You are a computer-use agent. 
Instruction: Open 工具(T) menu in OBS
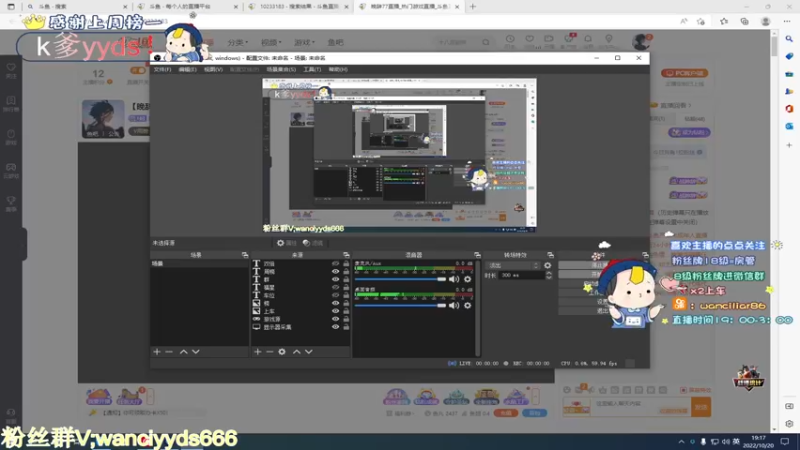[x=312, y=69]
